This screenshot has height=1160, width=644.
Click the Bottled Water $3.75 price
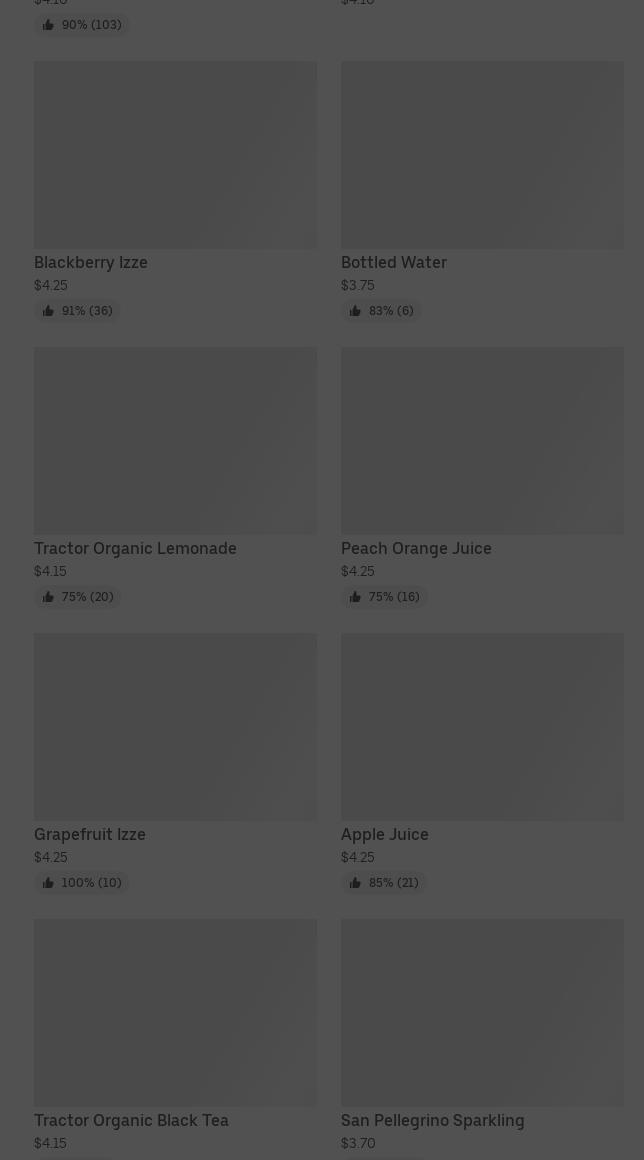[x=357, y=285]
